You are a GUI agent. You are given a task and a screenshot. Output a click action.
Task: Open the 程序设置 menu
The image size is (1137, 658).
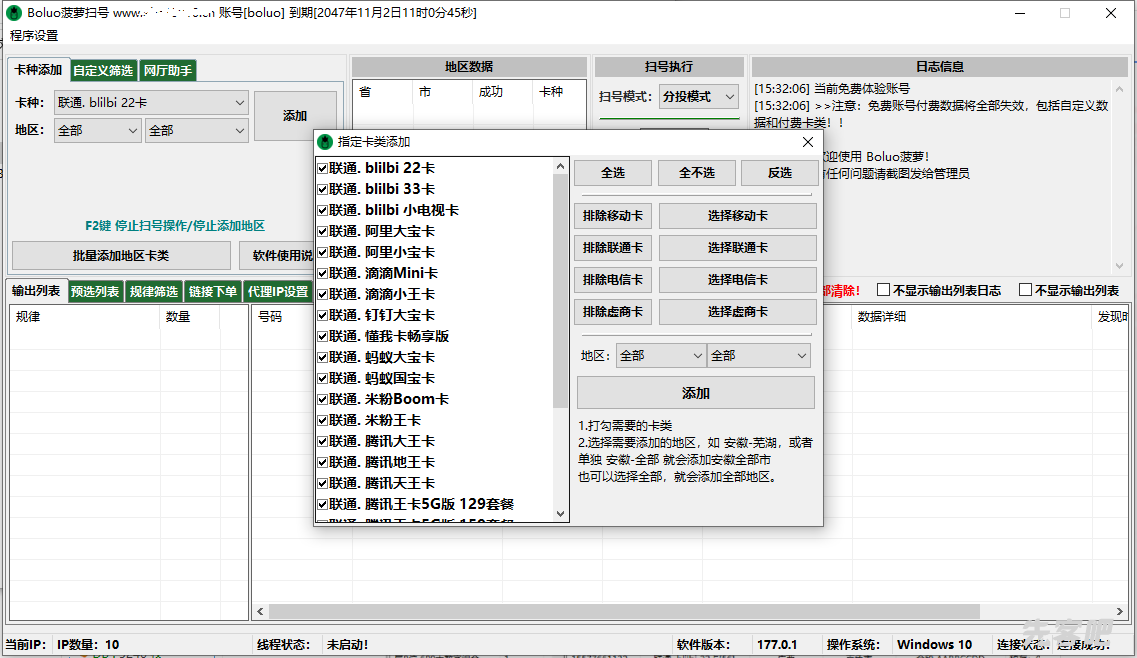coord(34,35)
